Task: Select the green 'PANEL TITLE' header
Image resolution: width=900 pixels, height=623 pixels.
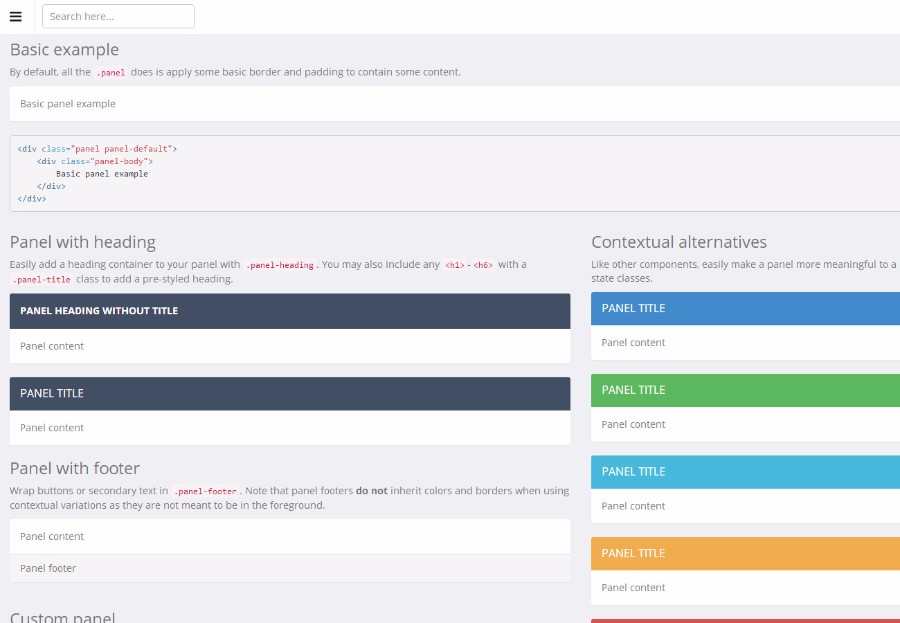Action: (744, 390)
